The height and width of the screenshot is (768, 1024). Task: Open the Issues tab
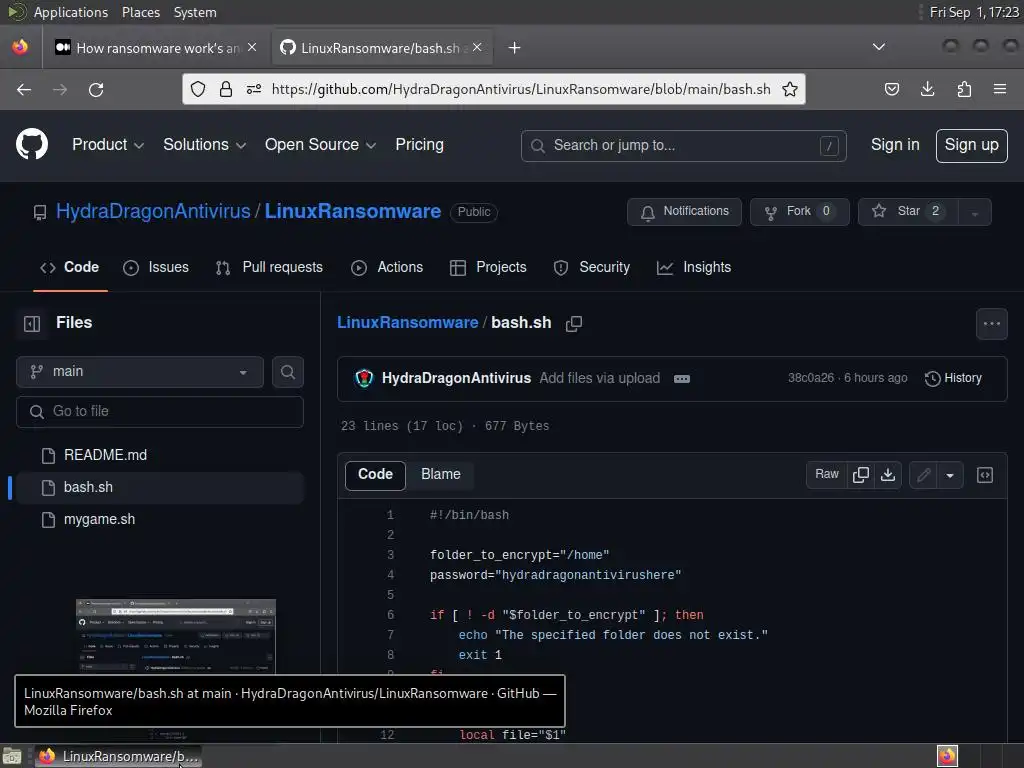[x=156, y=267]
